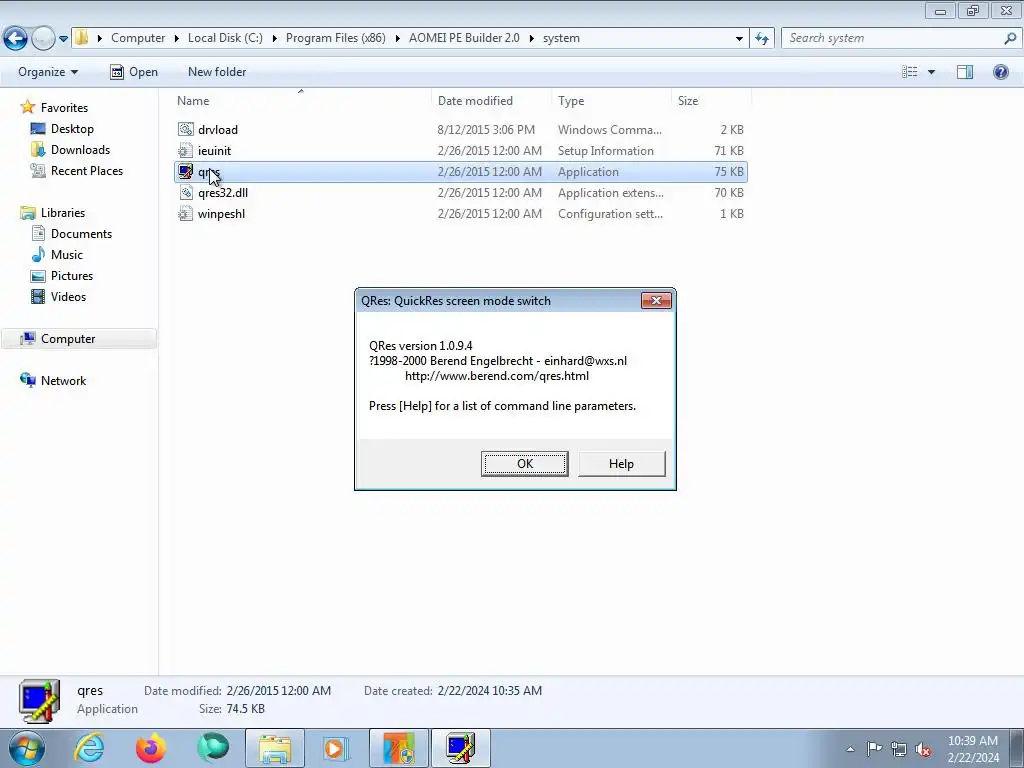Open the Windows Start menu
Image resolution: width=1024 pixels, height=768 pixels.
point(26,748)
